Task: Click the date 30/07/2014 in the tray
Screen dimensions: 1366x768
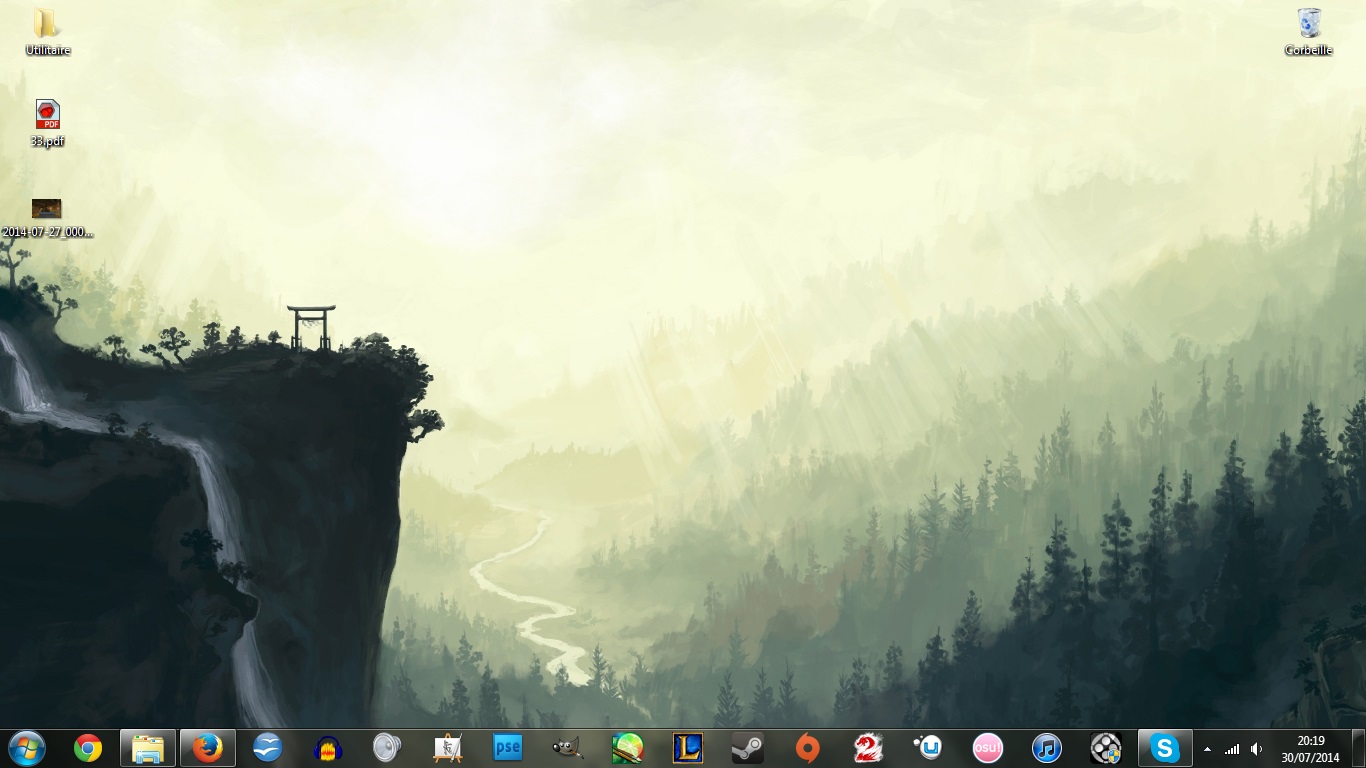Action: click(x=1311, y=757)
